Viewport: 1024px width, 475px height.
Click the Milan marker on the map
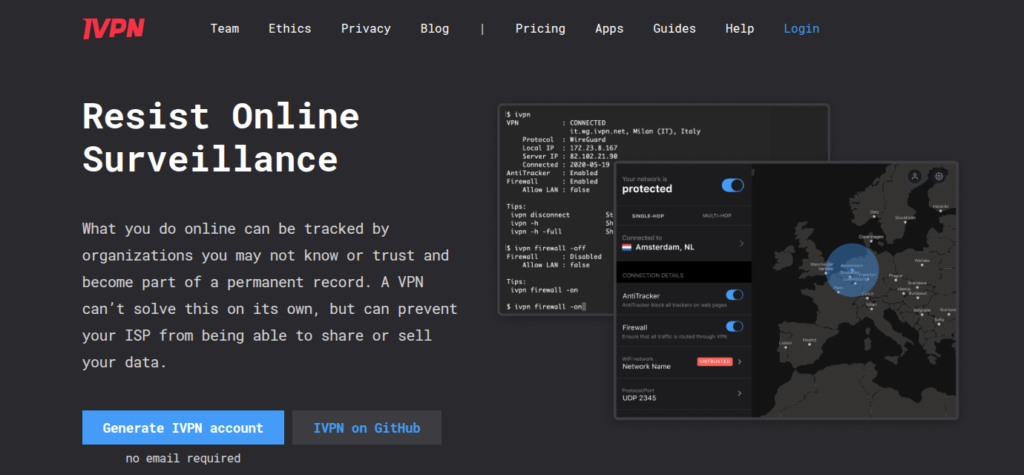pyautogui.click(x=872, y=308)
